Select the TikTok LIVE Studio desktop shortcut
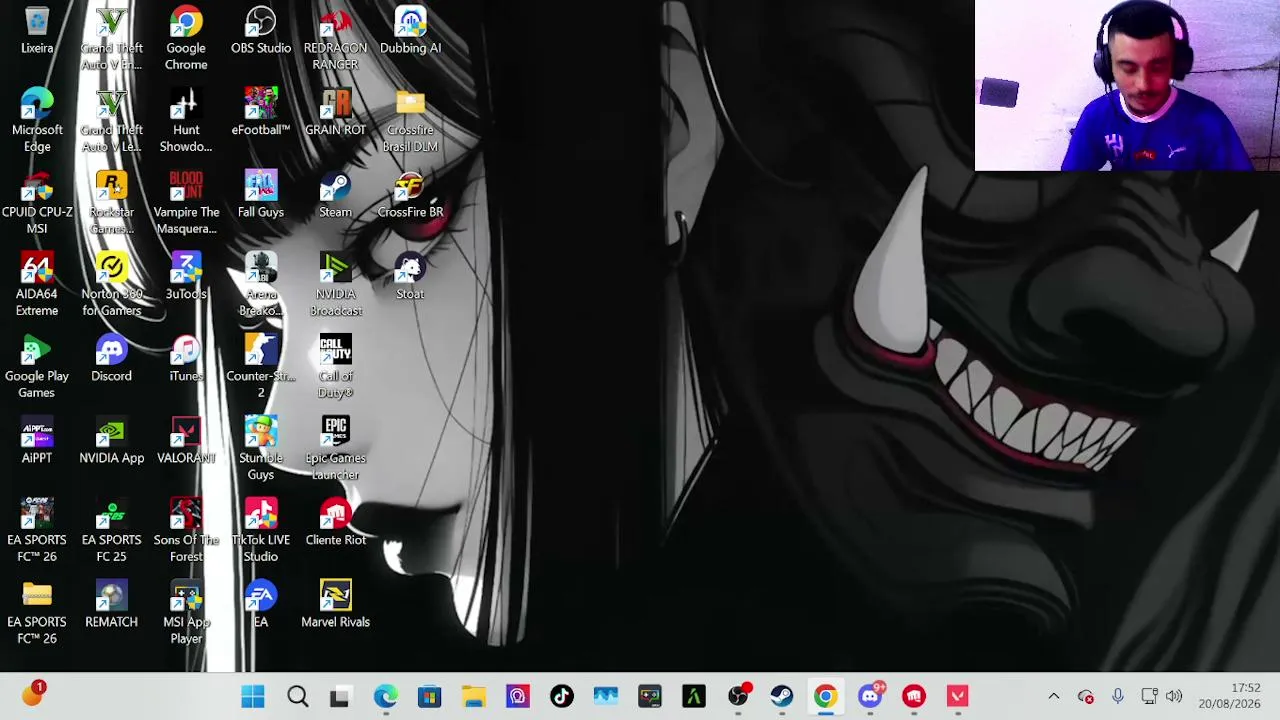Image resolution: width=1280 pixels, height=720 pixels. tap(261, 531)
